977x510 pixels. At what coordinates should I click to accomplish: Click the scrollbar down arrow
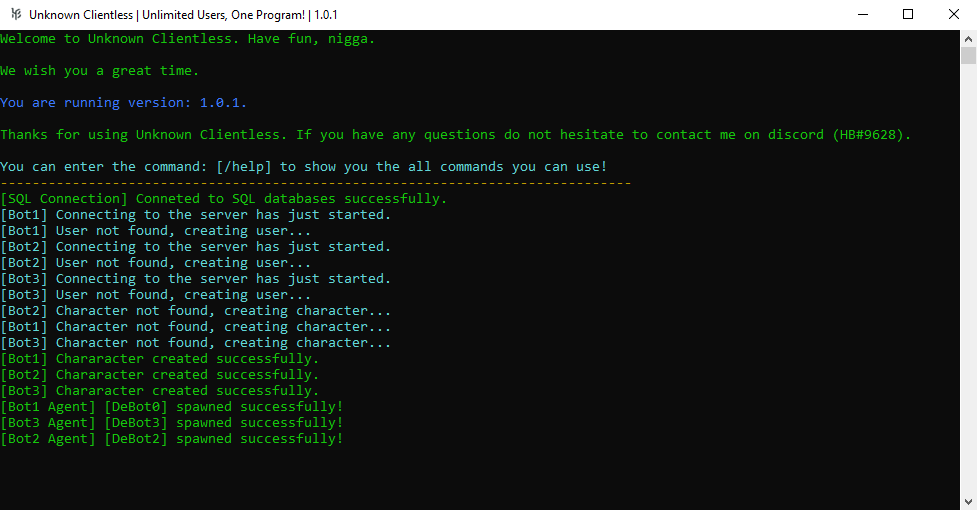[968, 501]
